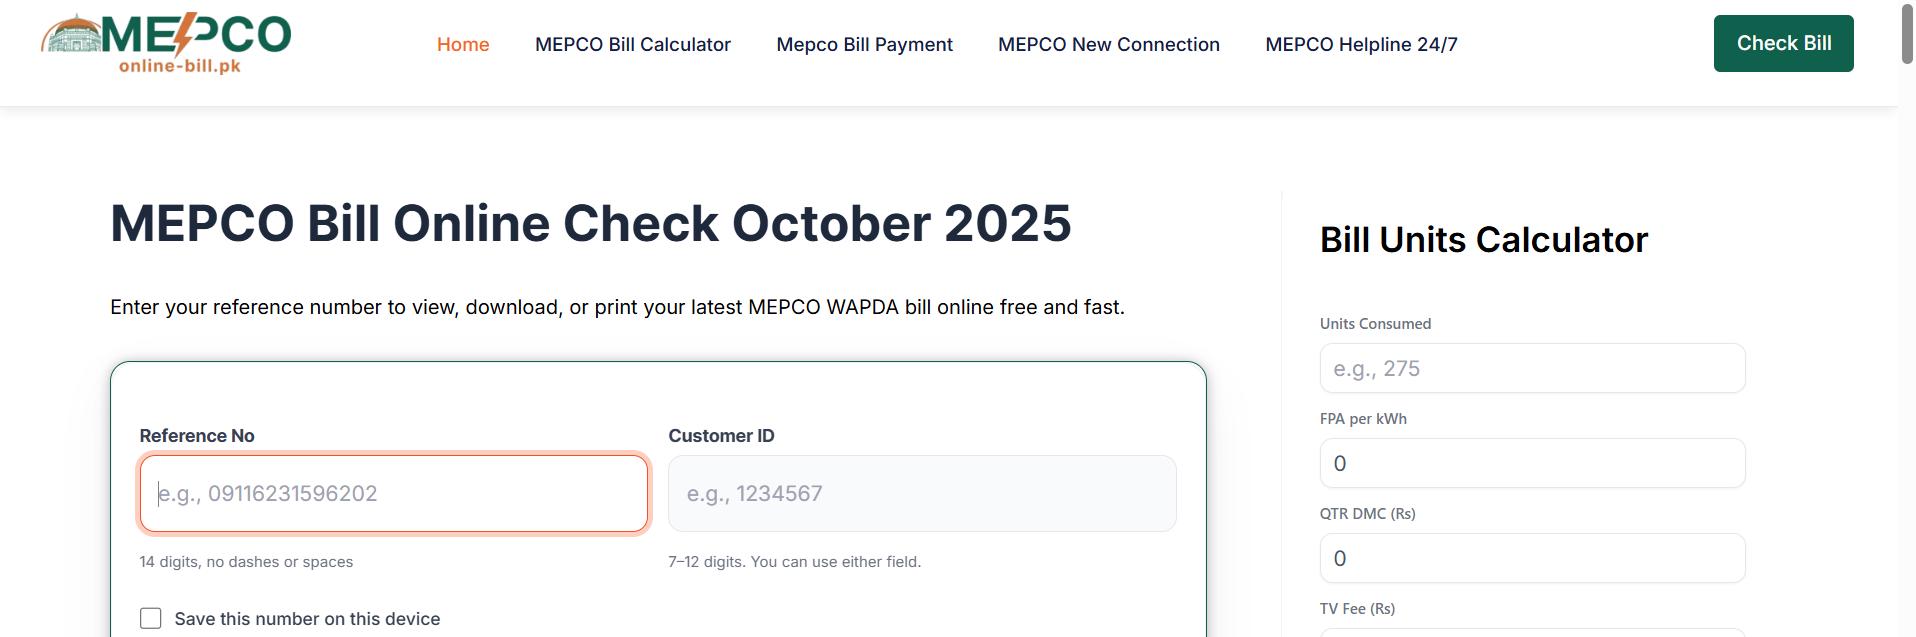This screenshot has width=1916, height=637.
Task: Open the Home navigation link
Action: (x=463, y=44)
